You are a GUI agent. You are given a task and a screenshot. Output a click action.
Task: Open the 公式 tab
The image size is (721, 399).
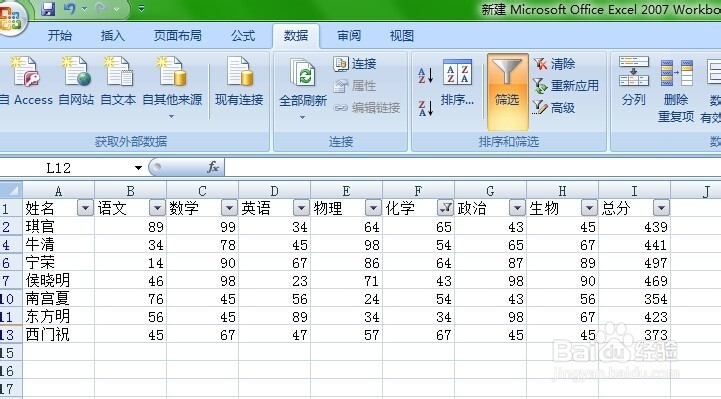(x=243, y=36)
